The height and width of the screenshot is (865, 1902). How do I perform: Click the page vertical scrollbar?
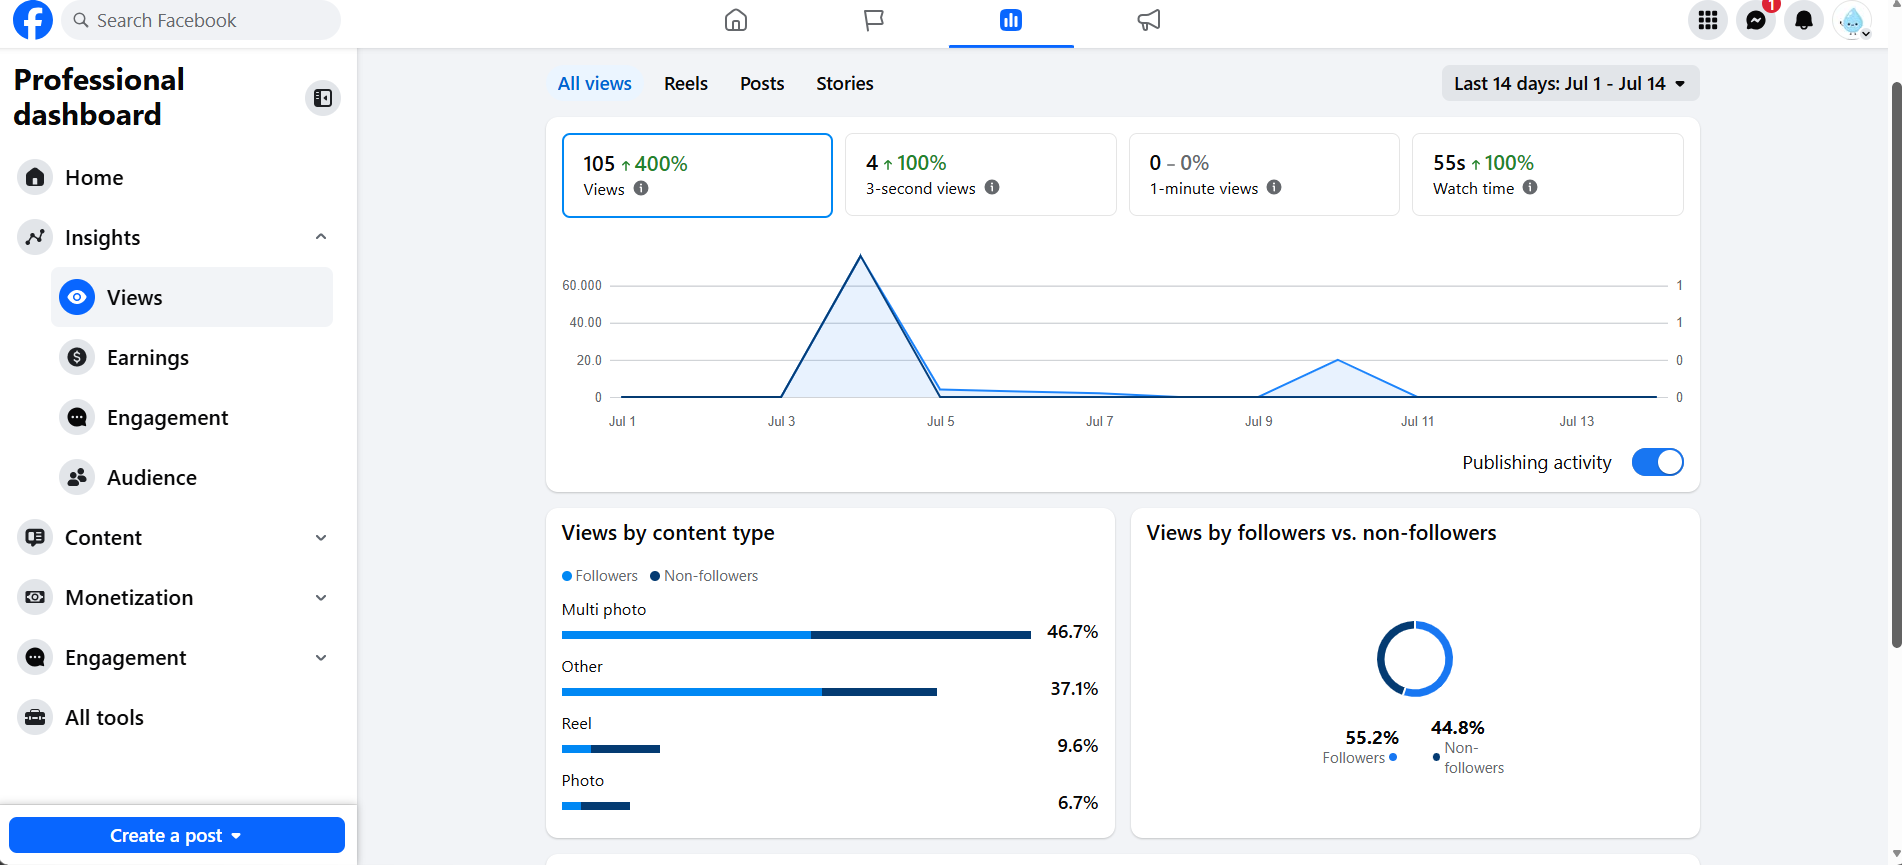[1896, 365]
